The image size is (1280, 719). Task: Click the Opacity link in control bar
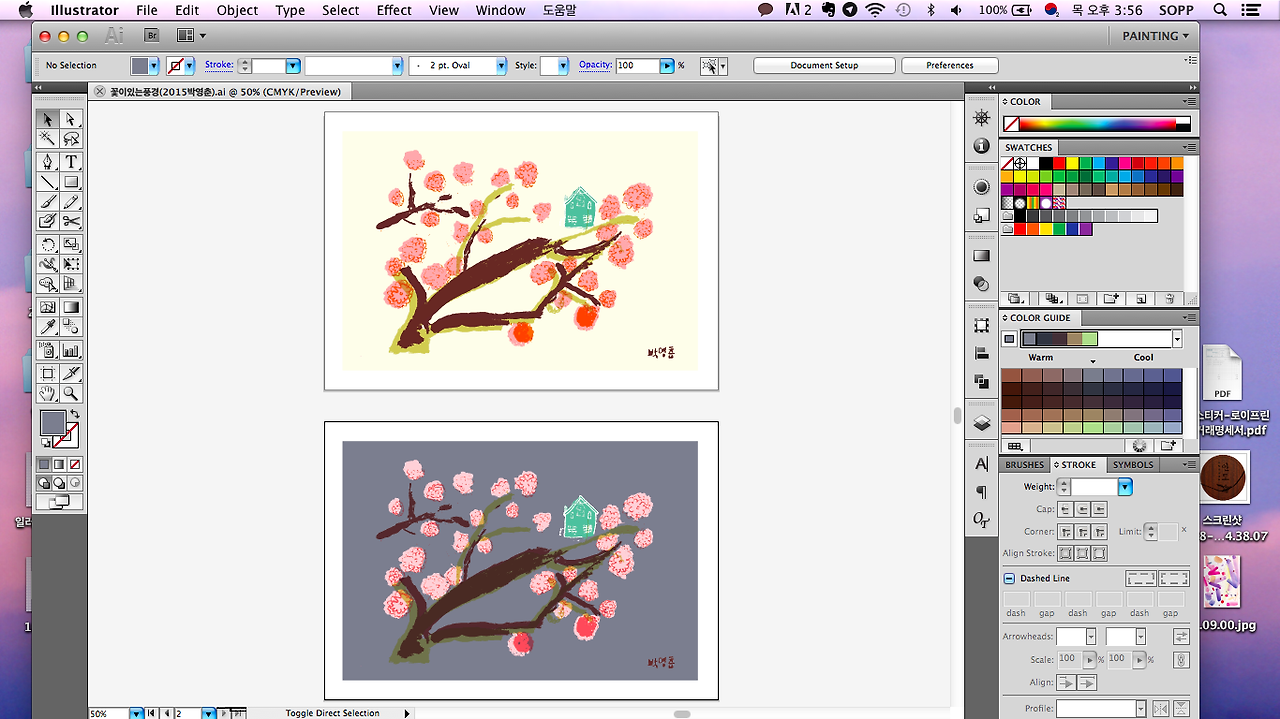[x=595, y=64]
